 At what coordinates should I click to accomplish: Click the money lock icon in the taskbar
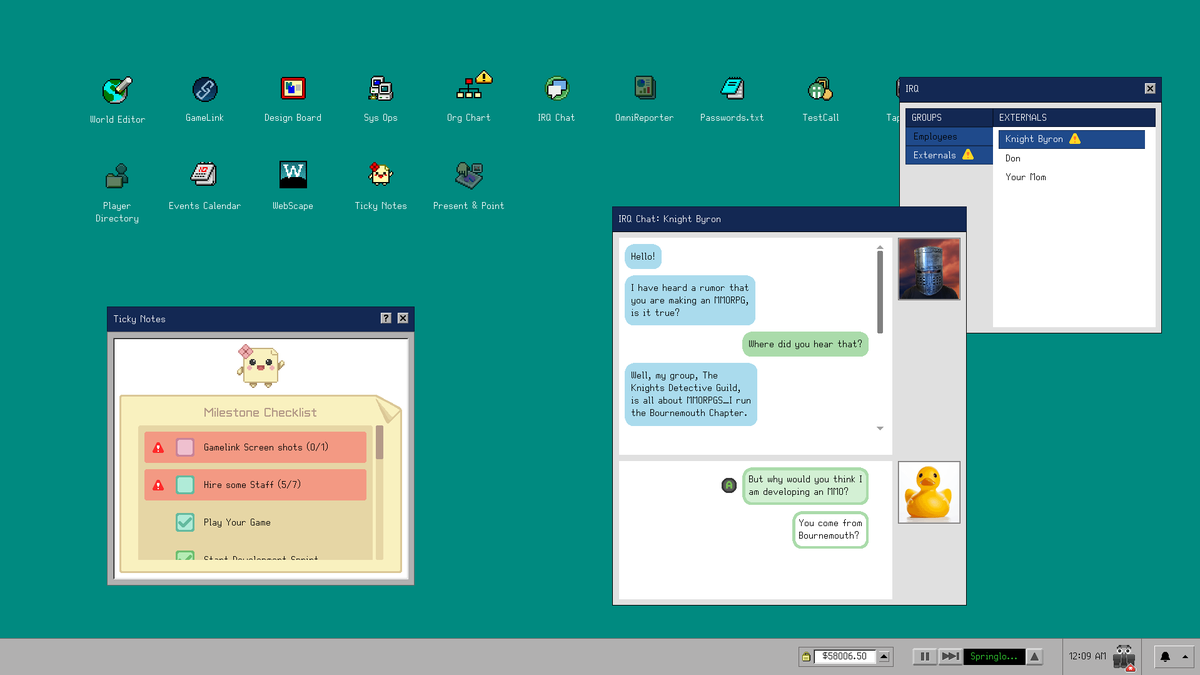(x=805, y=657)
